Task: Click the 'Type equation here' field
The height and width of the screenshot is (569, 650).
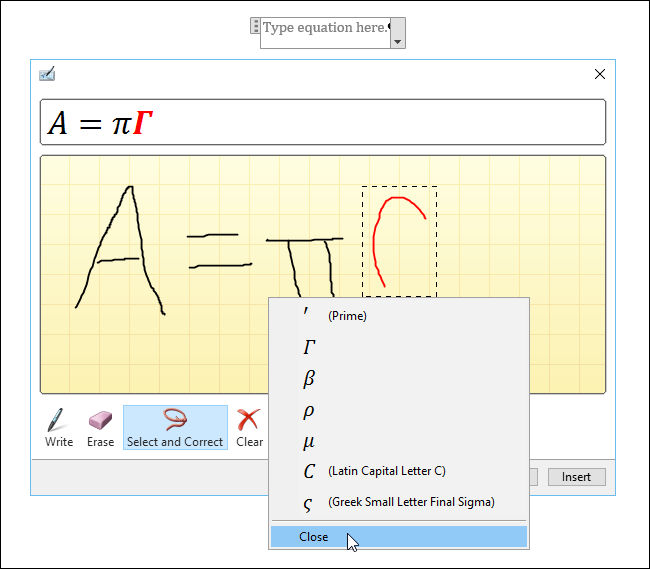Action: pyautogui.click(x=324, y=28)
